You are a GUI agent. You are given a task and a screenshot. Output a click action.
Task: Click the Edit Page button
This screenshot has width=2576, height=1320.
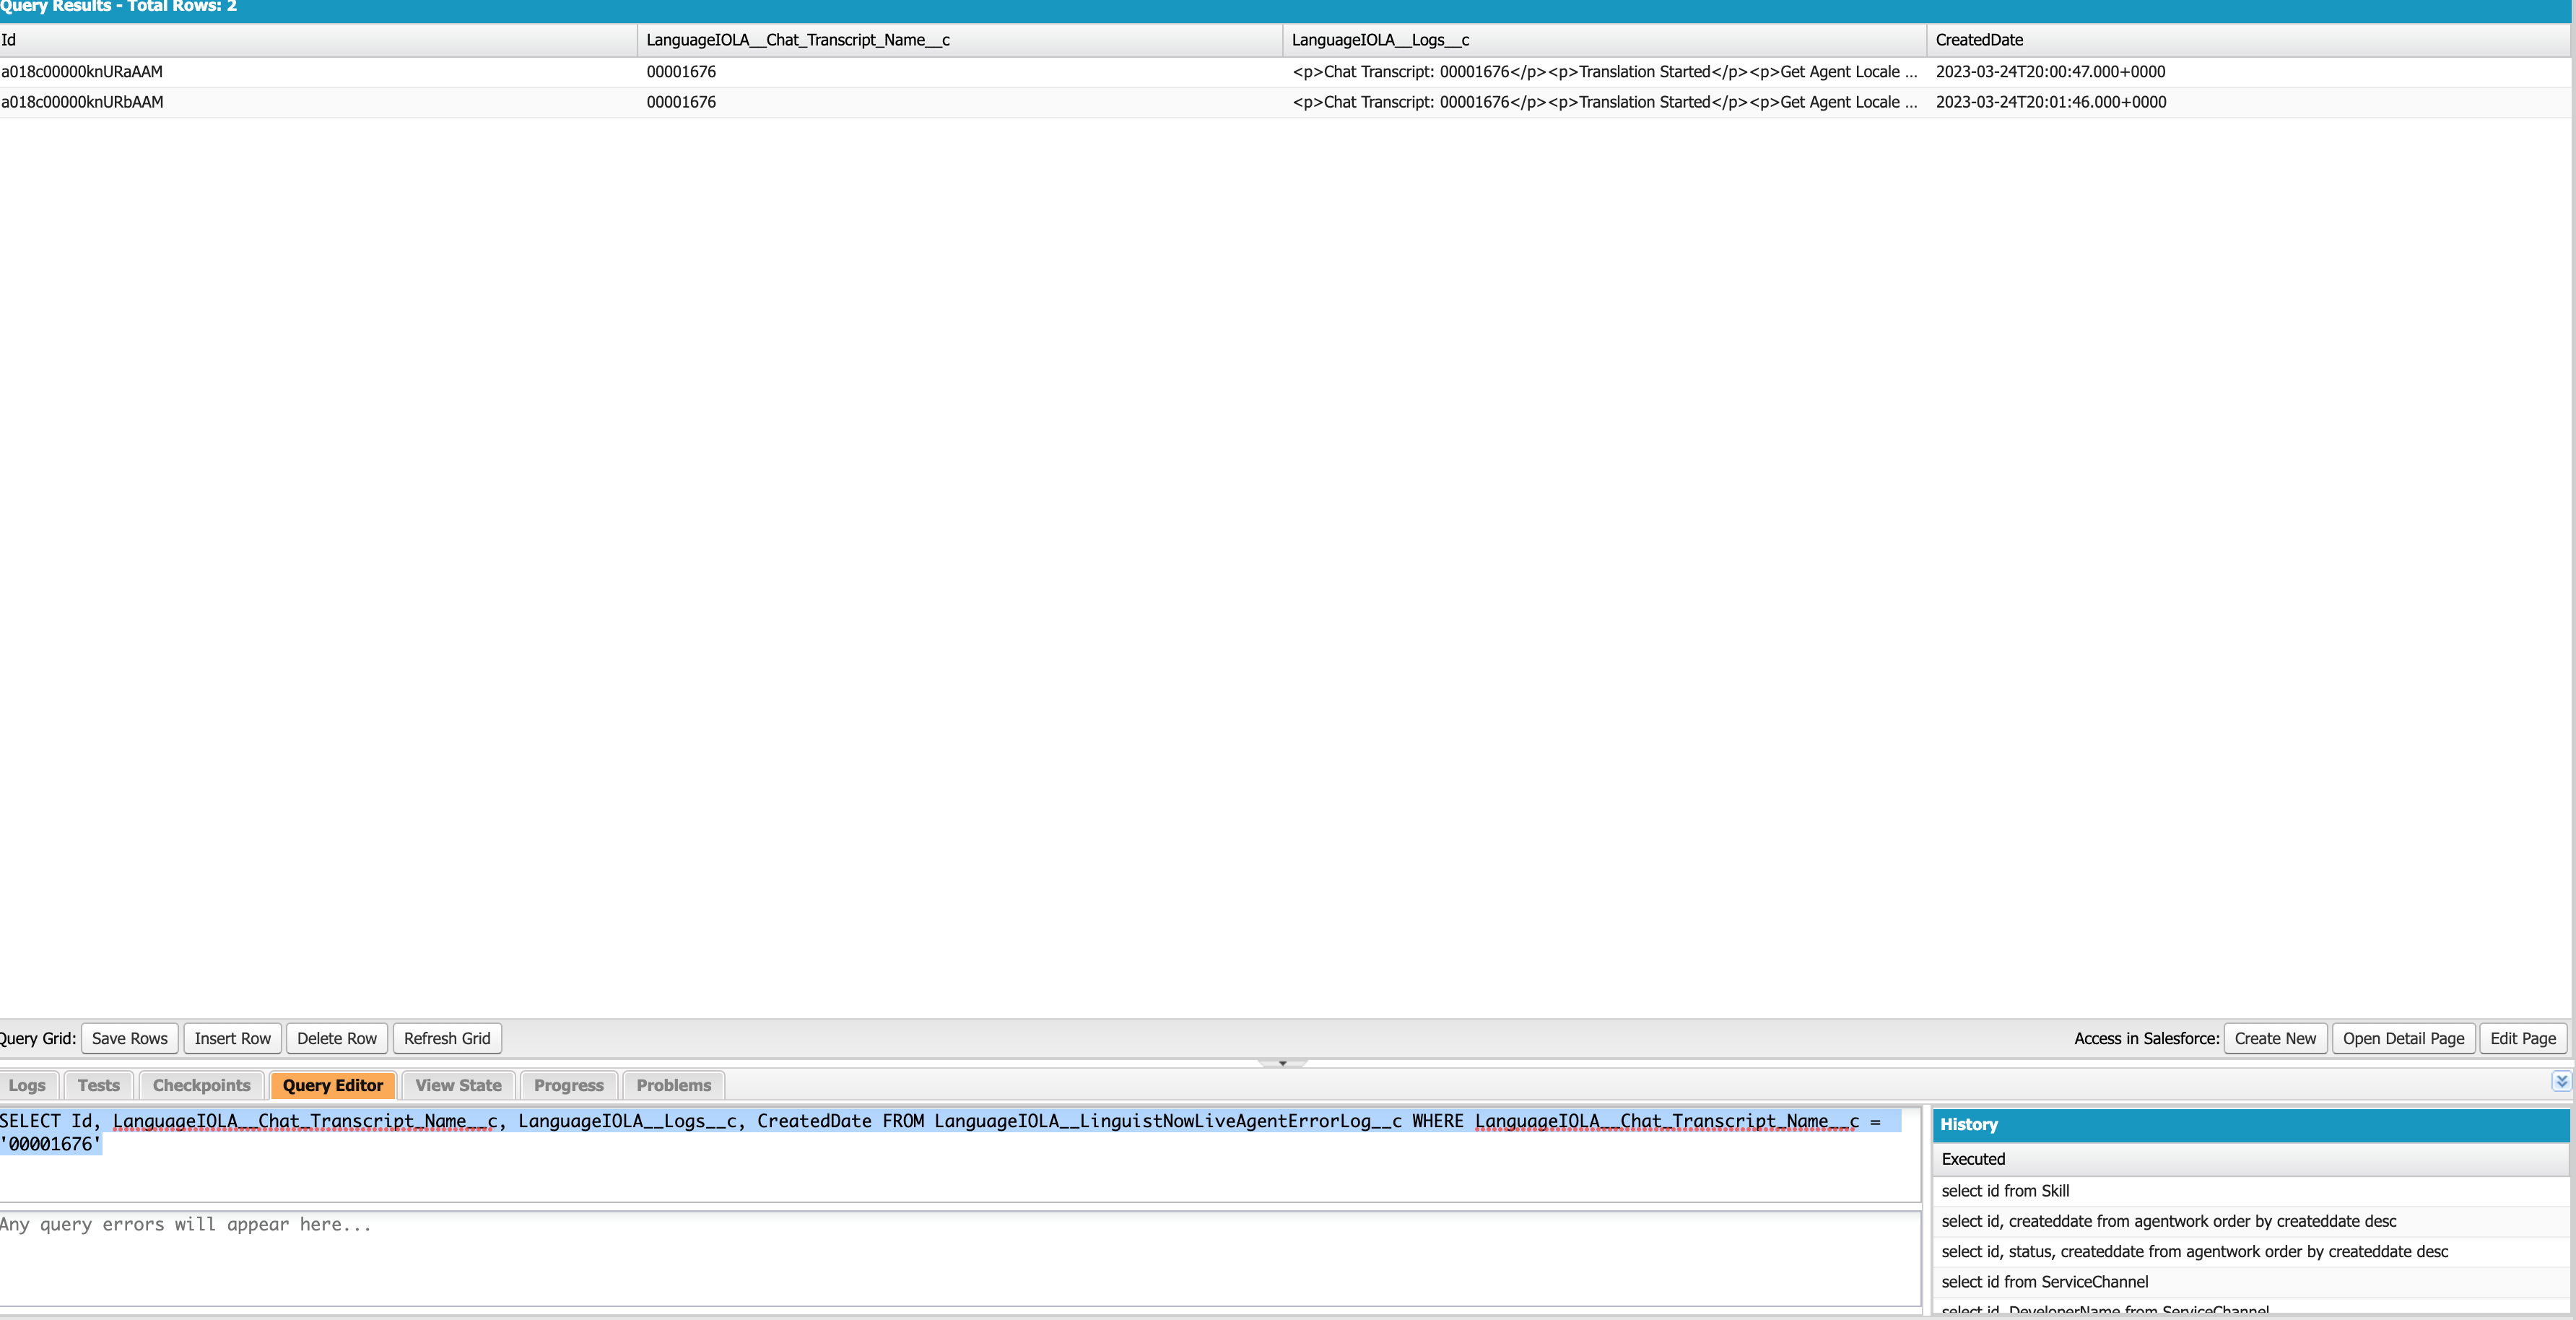tap(2522, 1038)
